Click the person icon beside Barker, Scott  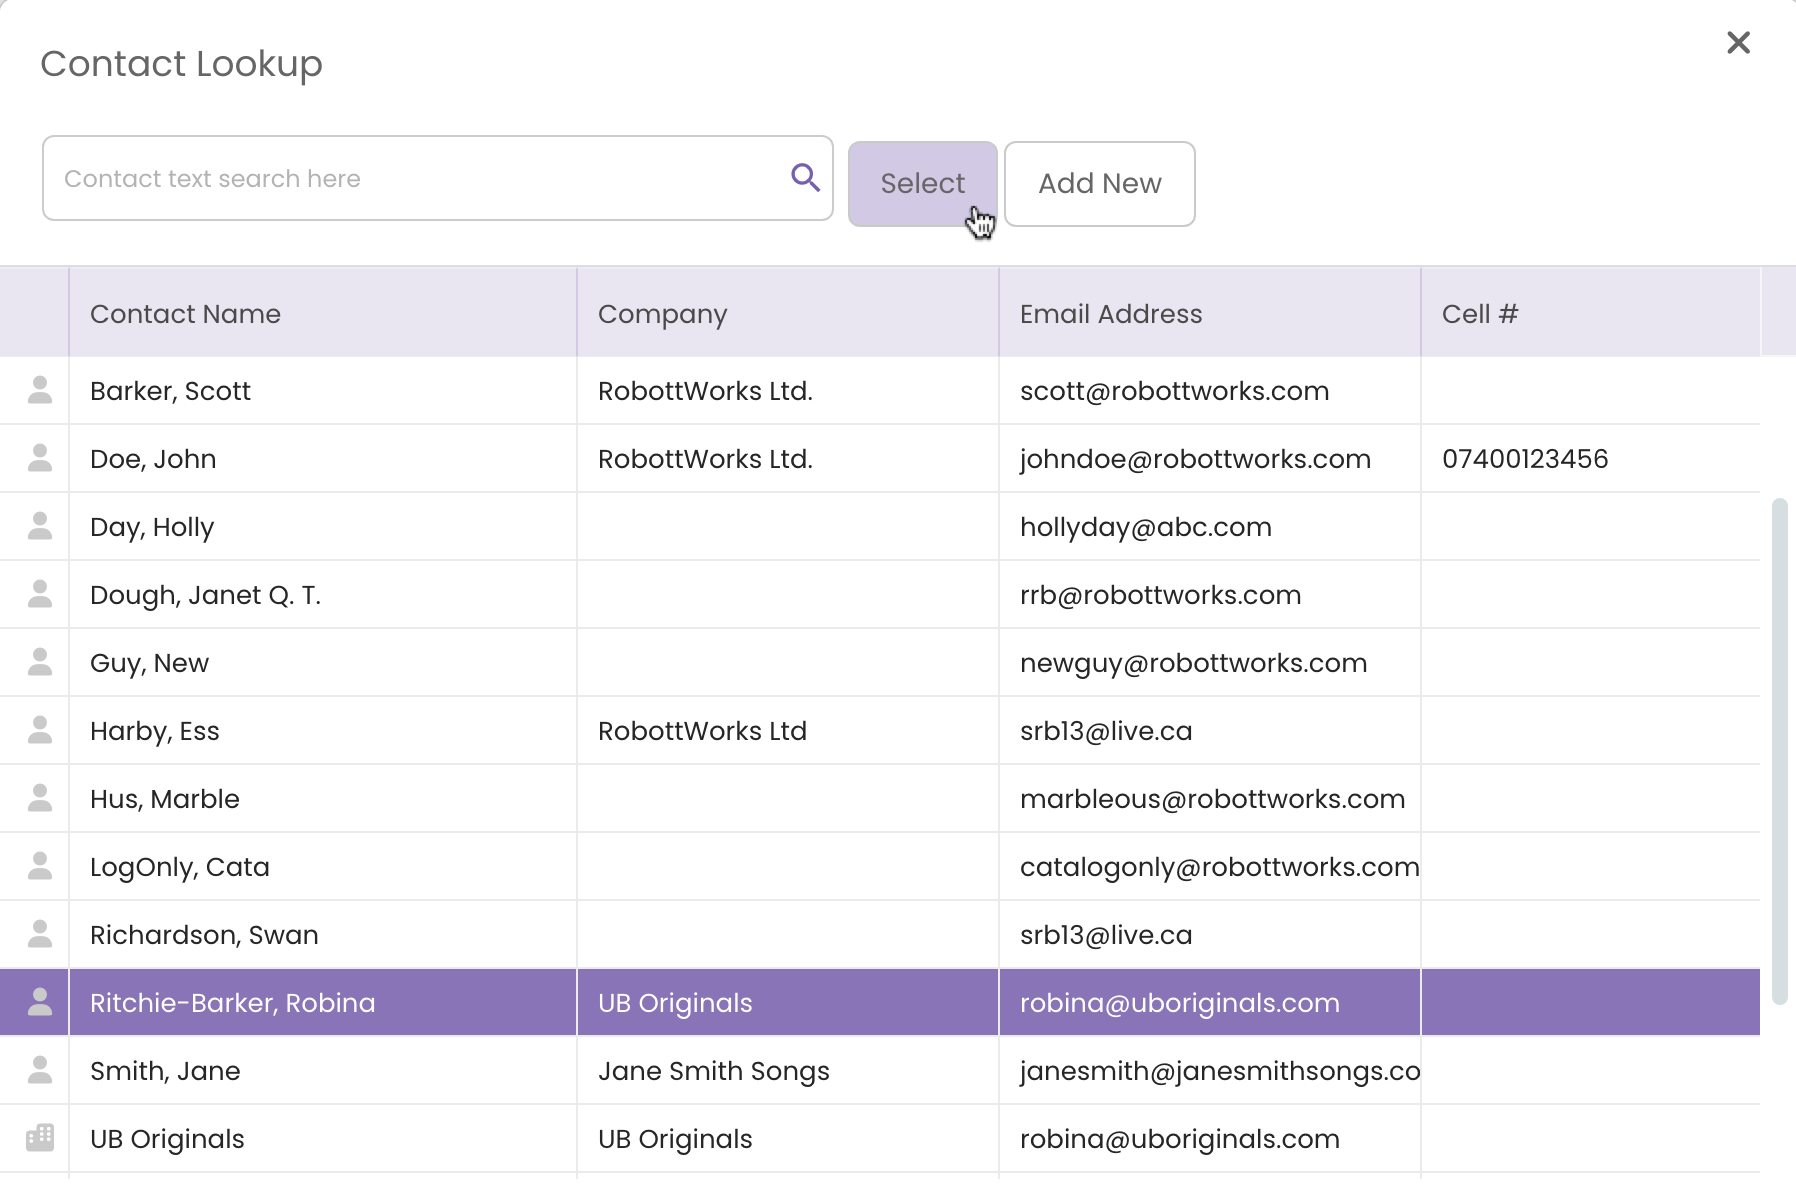(40, 390)
